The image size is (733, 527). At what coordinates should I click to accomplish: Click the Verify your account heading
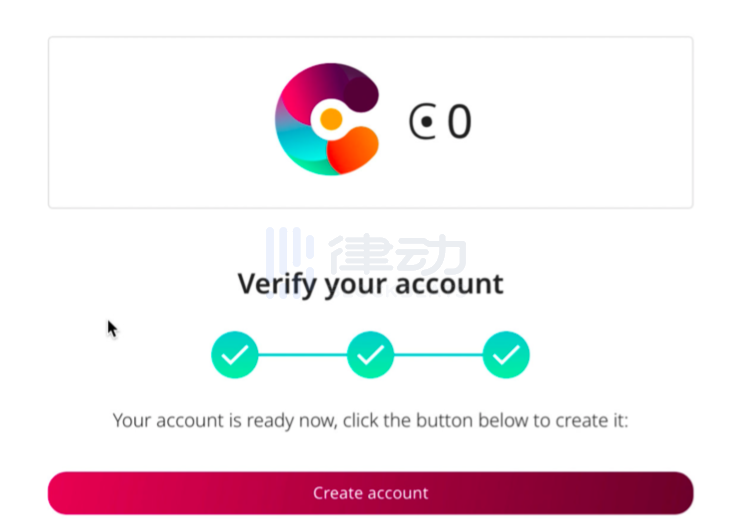click(370, 284)
